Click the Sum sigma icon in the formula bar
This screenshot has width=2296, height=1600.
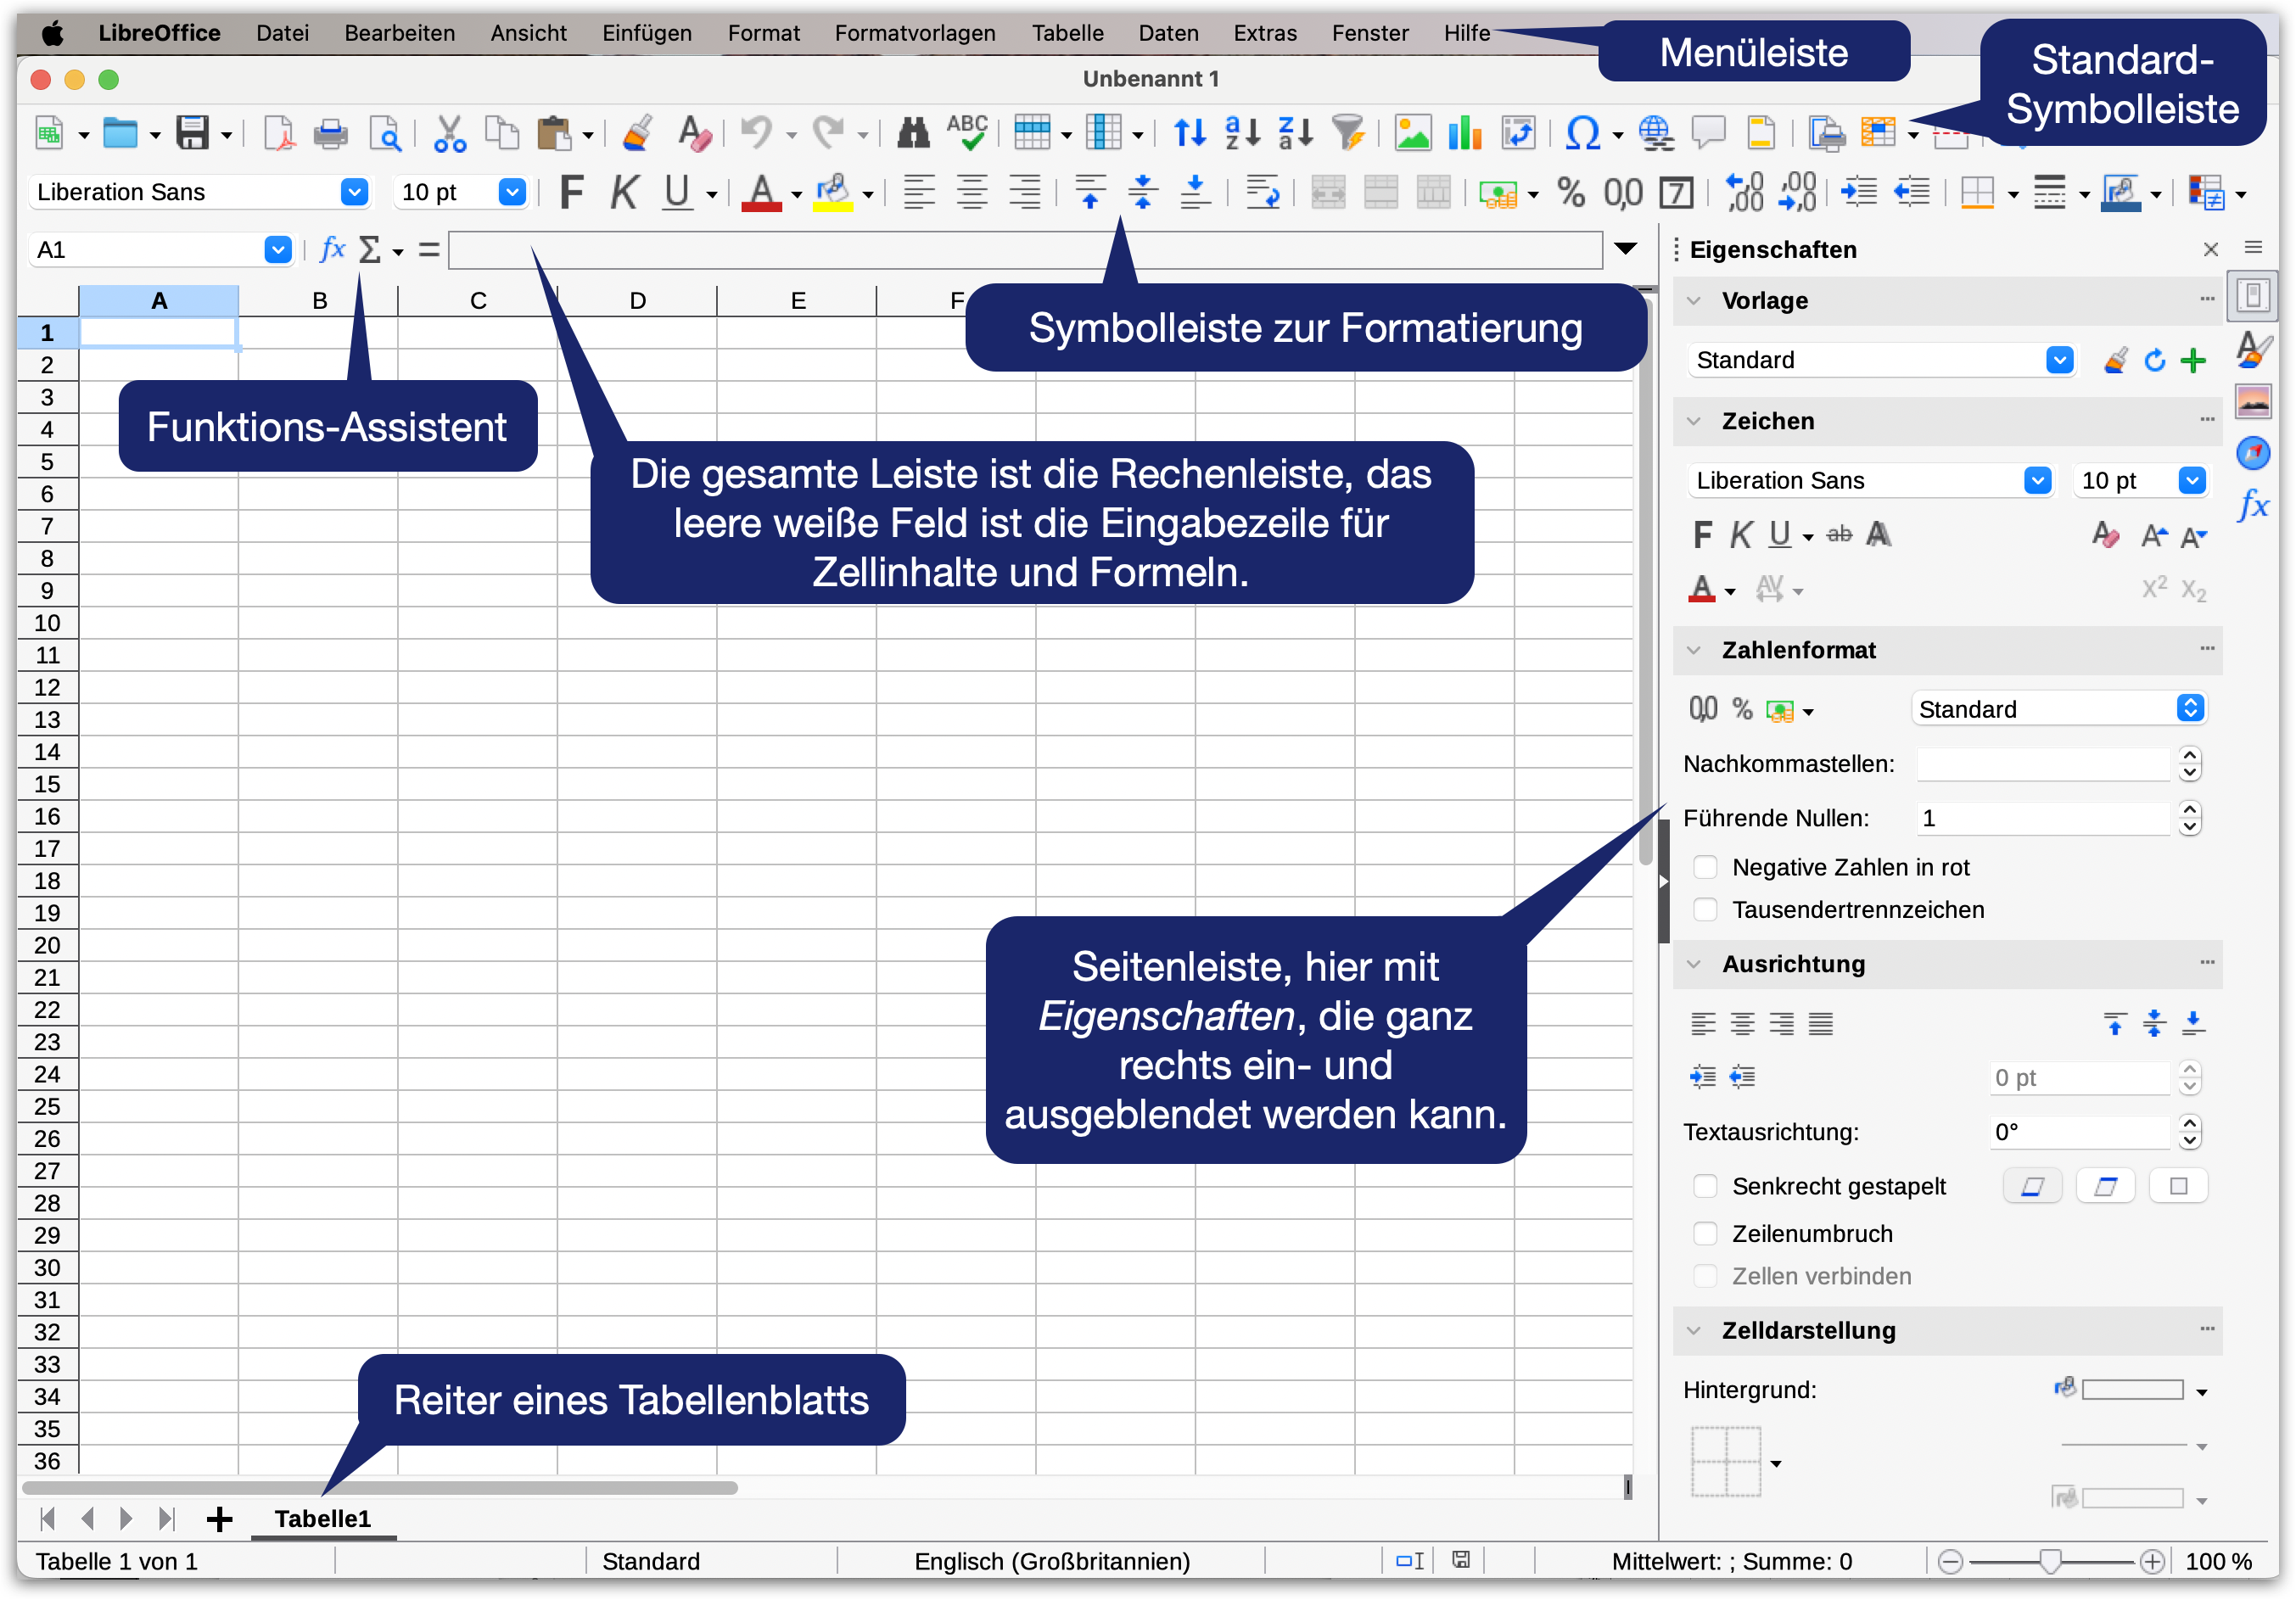pyautogui.click(x=370, y=249)
